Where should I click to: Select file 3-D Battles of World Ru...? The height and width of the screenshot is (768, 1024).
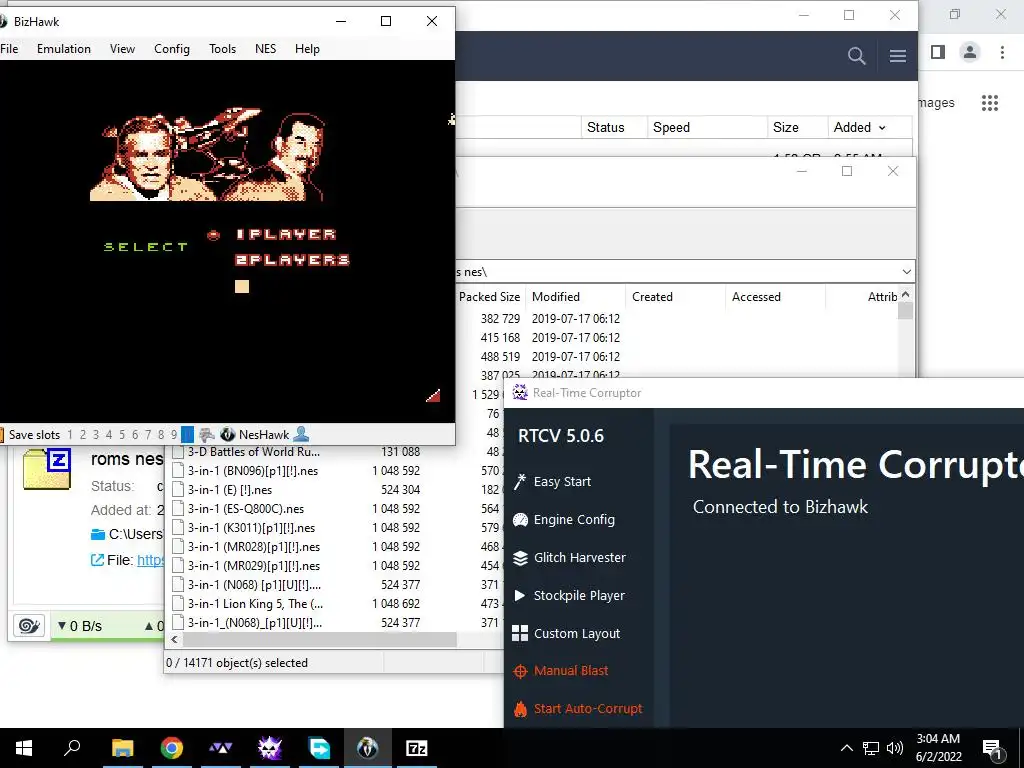(x=253, y=452)
